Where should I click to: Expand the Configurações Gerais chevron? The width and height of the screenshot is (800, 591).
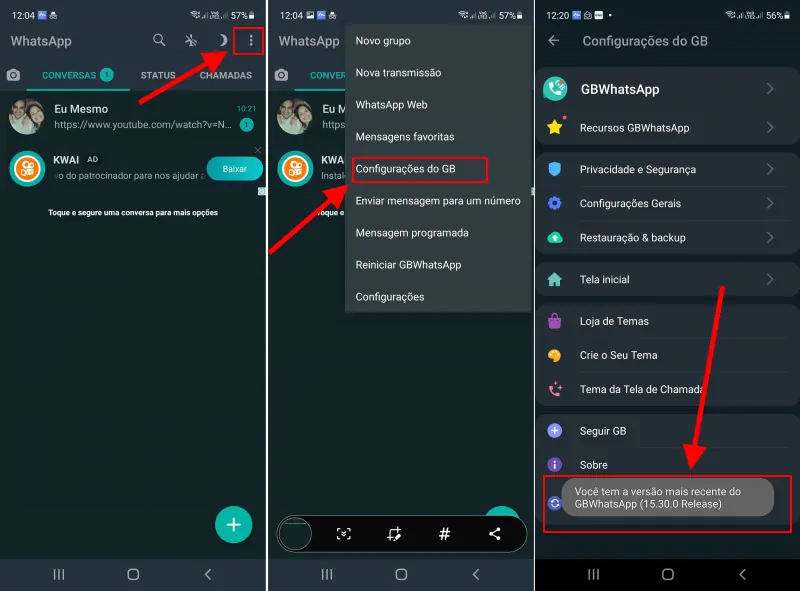click(770, 203)
